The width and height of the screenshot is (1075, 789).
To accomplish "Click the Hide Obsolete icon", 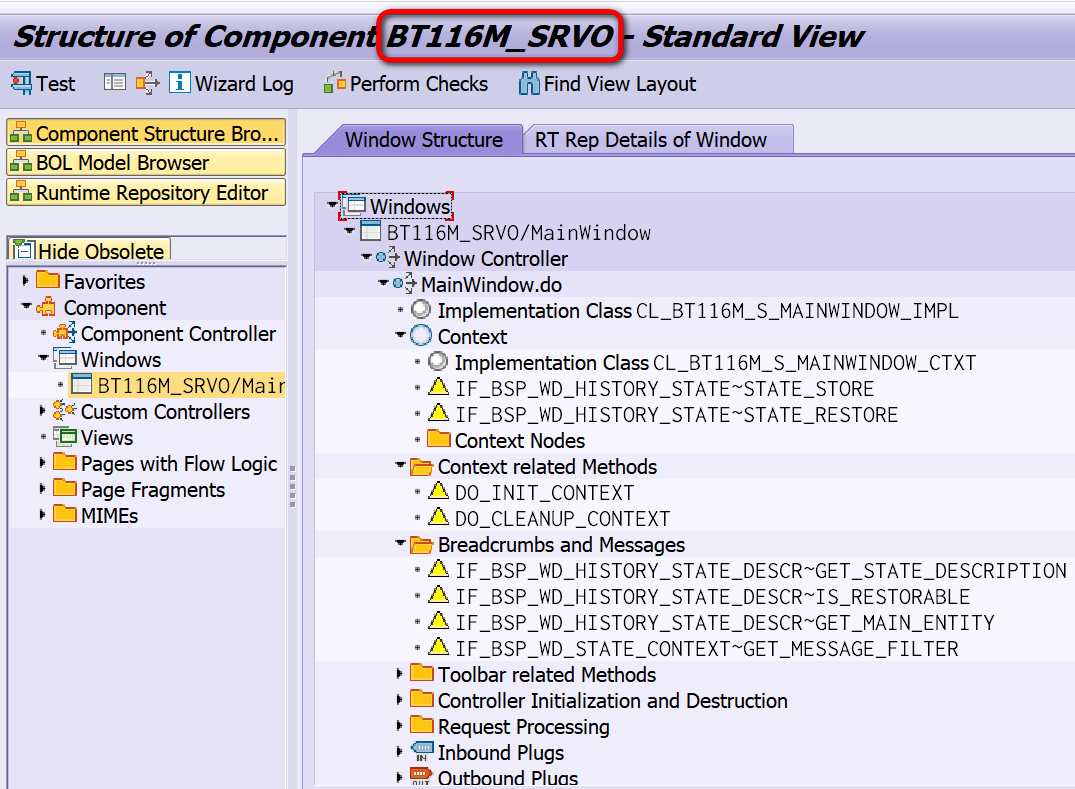I will (x=23, y=250).
